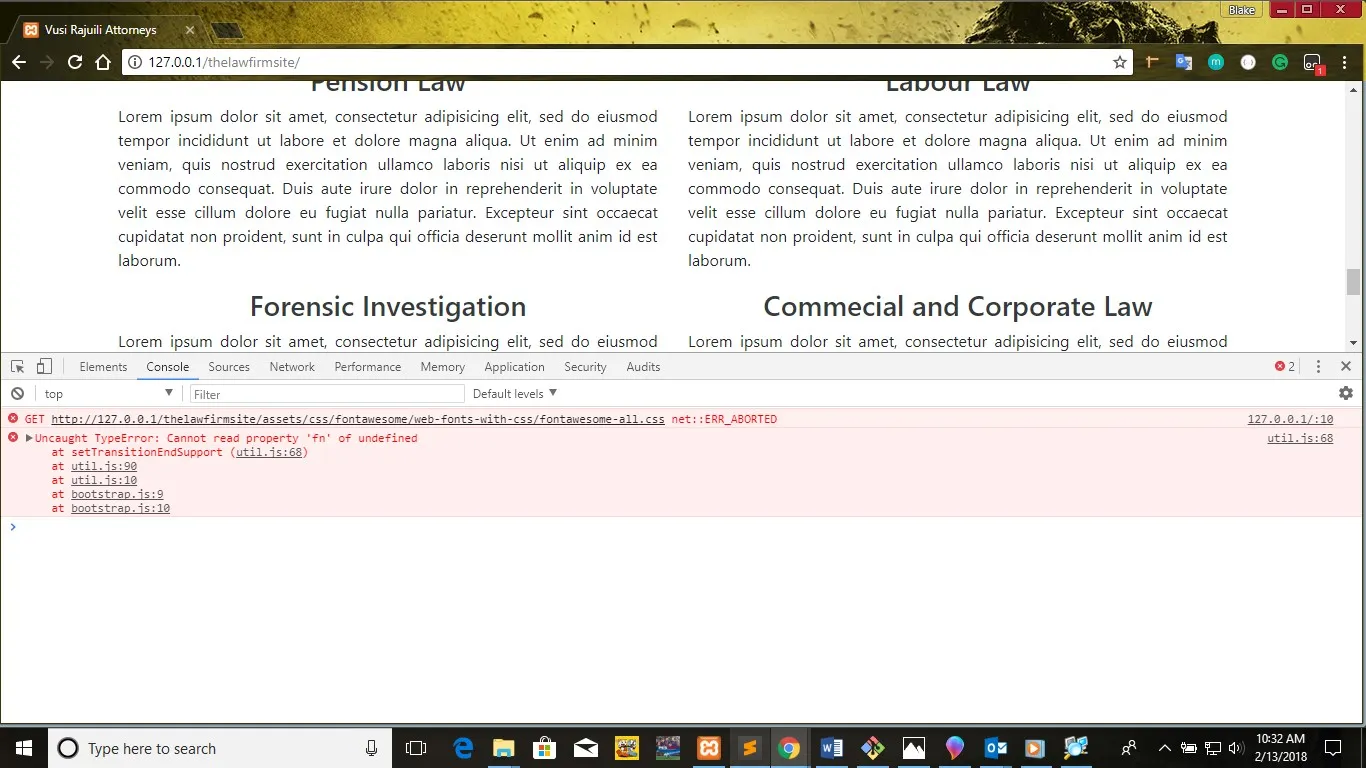Open the Action Center notifications
Viewport: 1366px width, 768px height.
point(1333,748)
